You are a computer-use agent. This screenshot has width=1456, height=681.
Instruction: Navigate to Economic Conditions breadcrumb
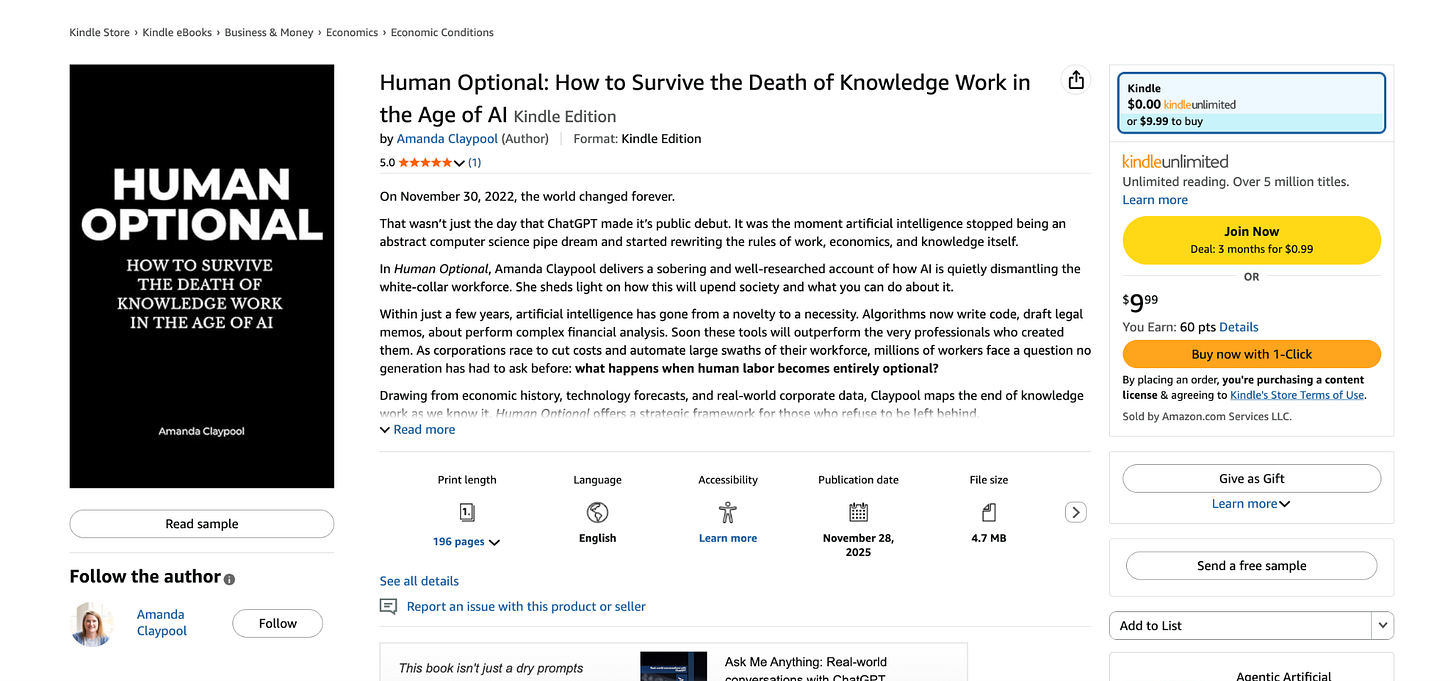pos(442,32)
